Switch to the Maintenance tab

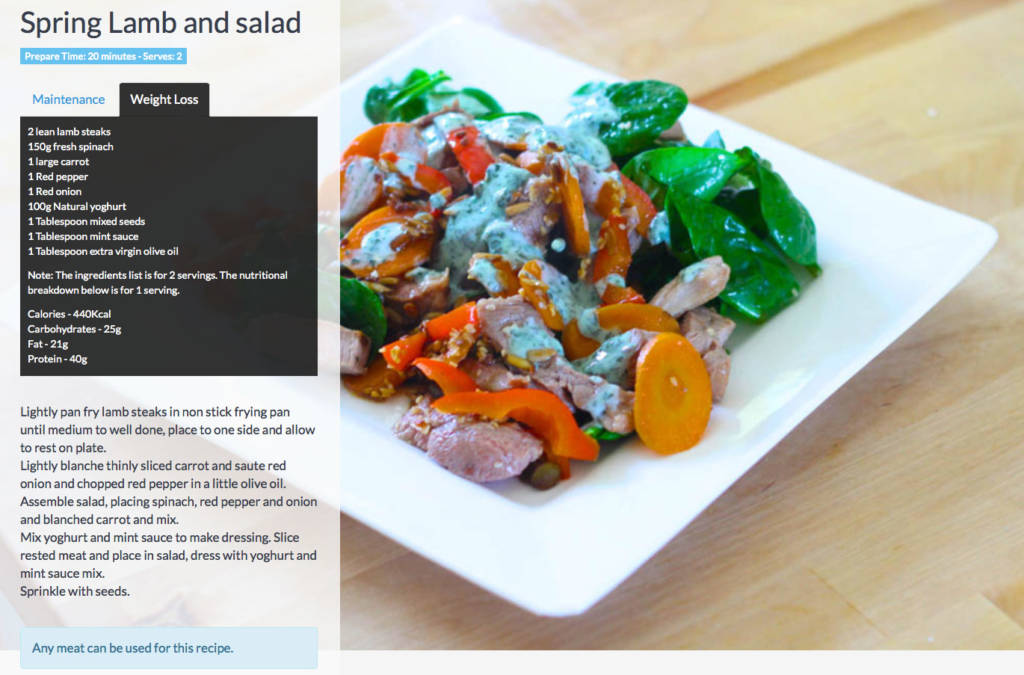[x=69, y=99]
